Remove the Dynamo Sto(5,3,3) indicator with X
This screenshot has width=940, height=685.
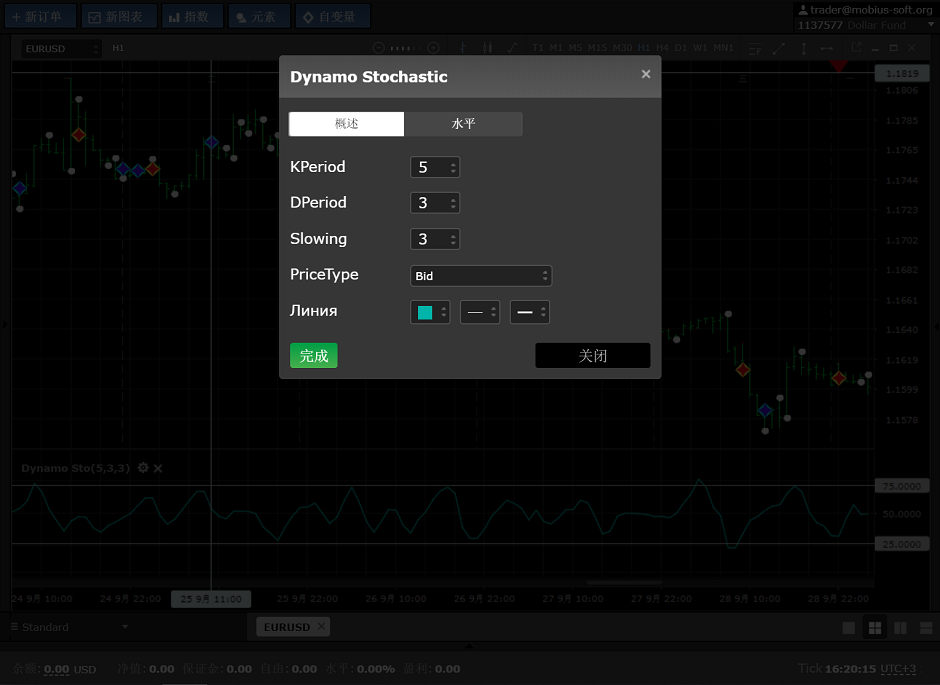(158, 468)
